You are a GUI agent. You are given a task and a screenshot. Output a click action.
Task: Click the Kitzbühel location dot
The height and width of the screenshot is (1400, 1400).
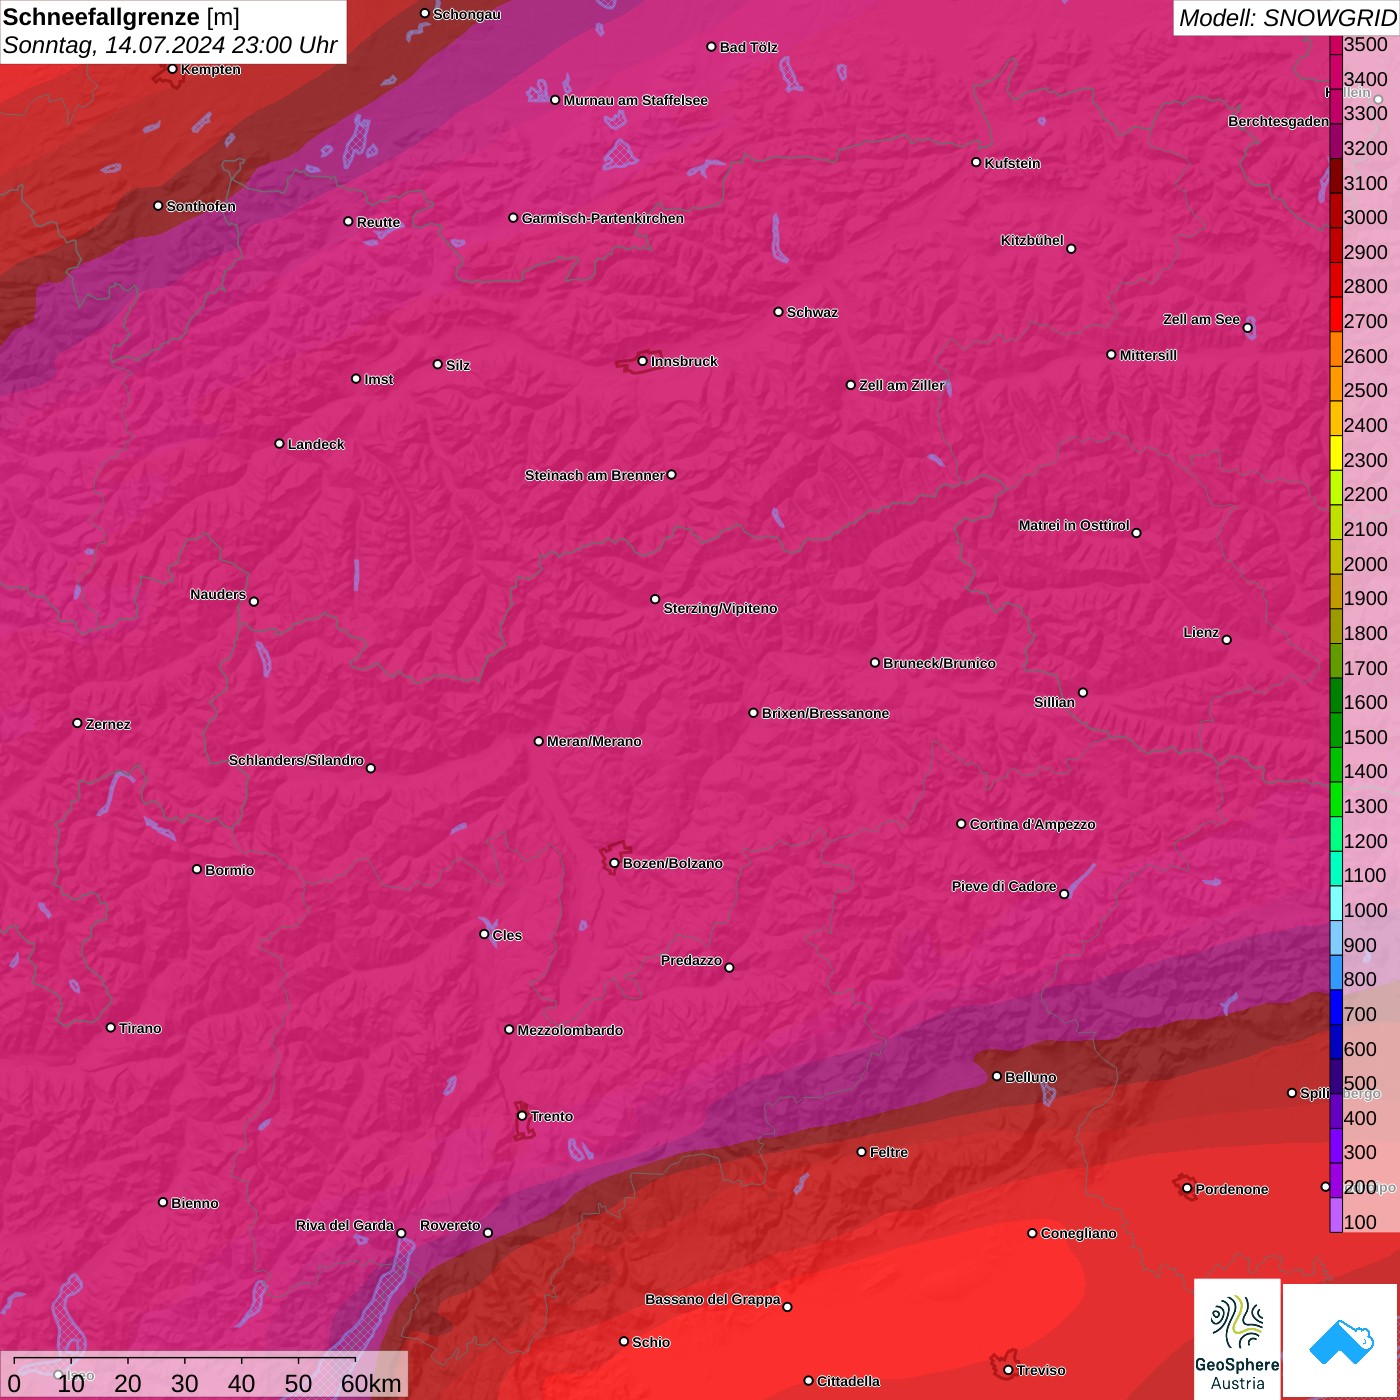coord(1071,248)
